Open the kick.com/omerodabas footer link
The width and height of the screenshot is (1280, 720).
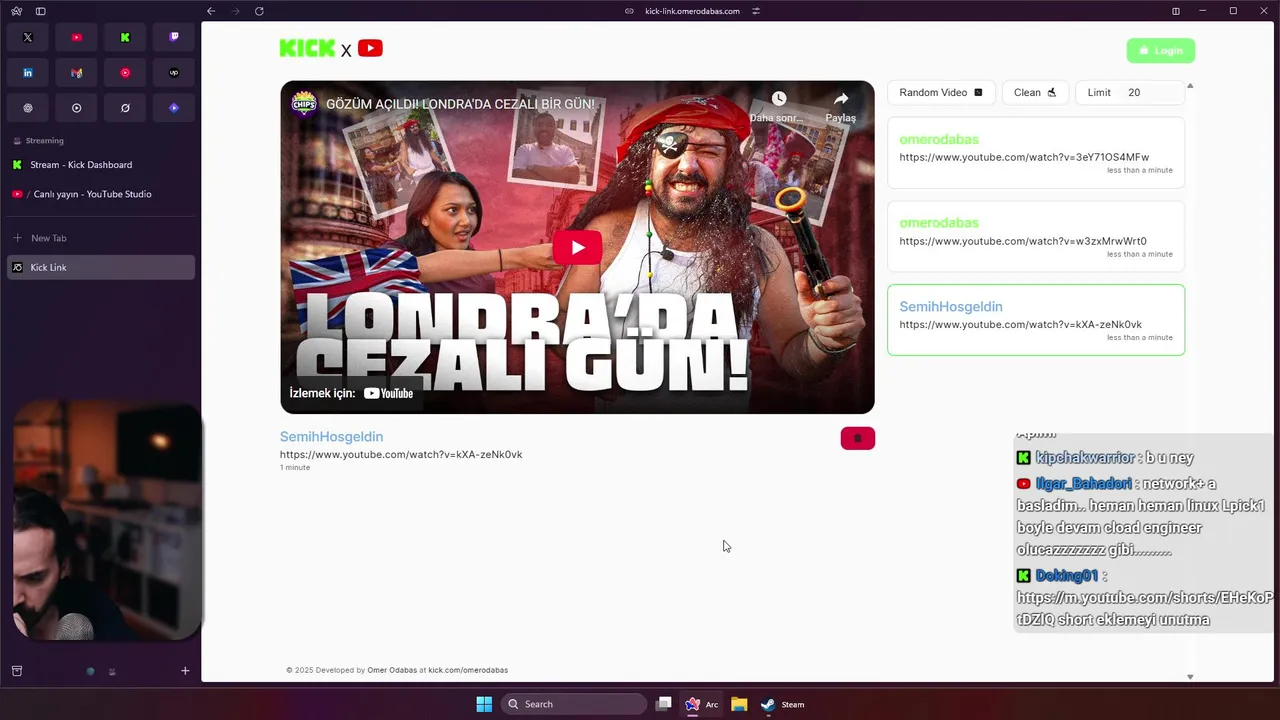pos(468,670)
